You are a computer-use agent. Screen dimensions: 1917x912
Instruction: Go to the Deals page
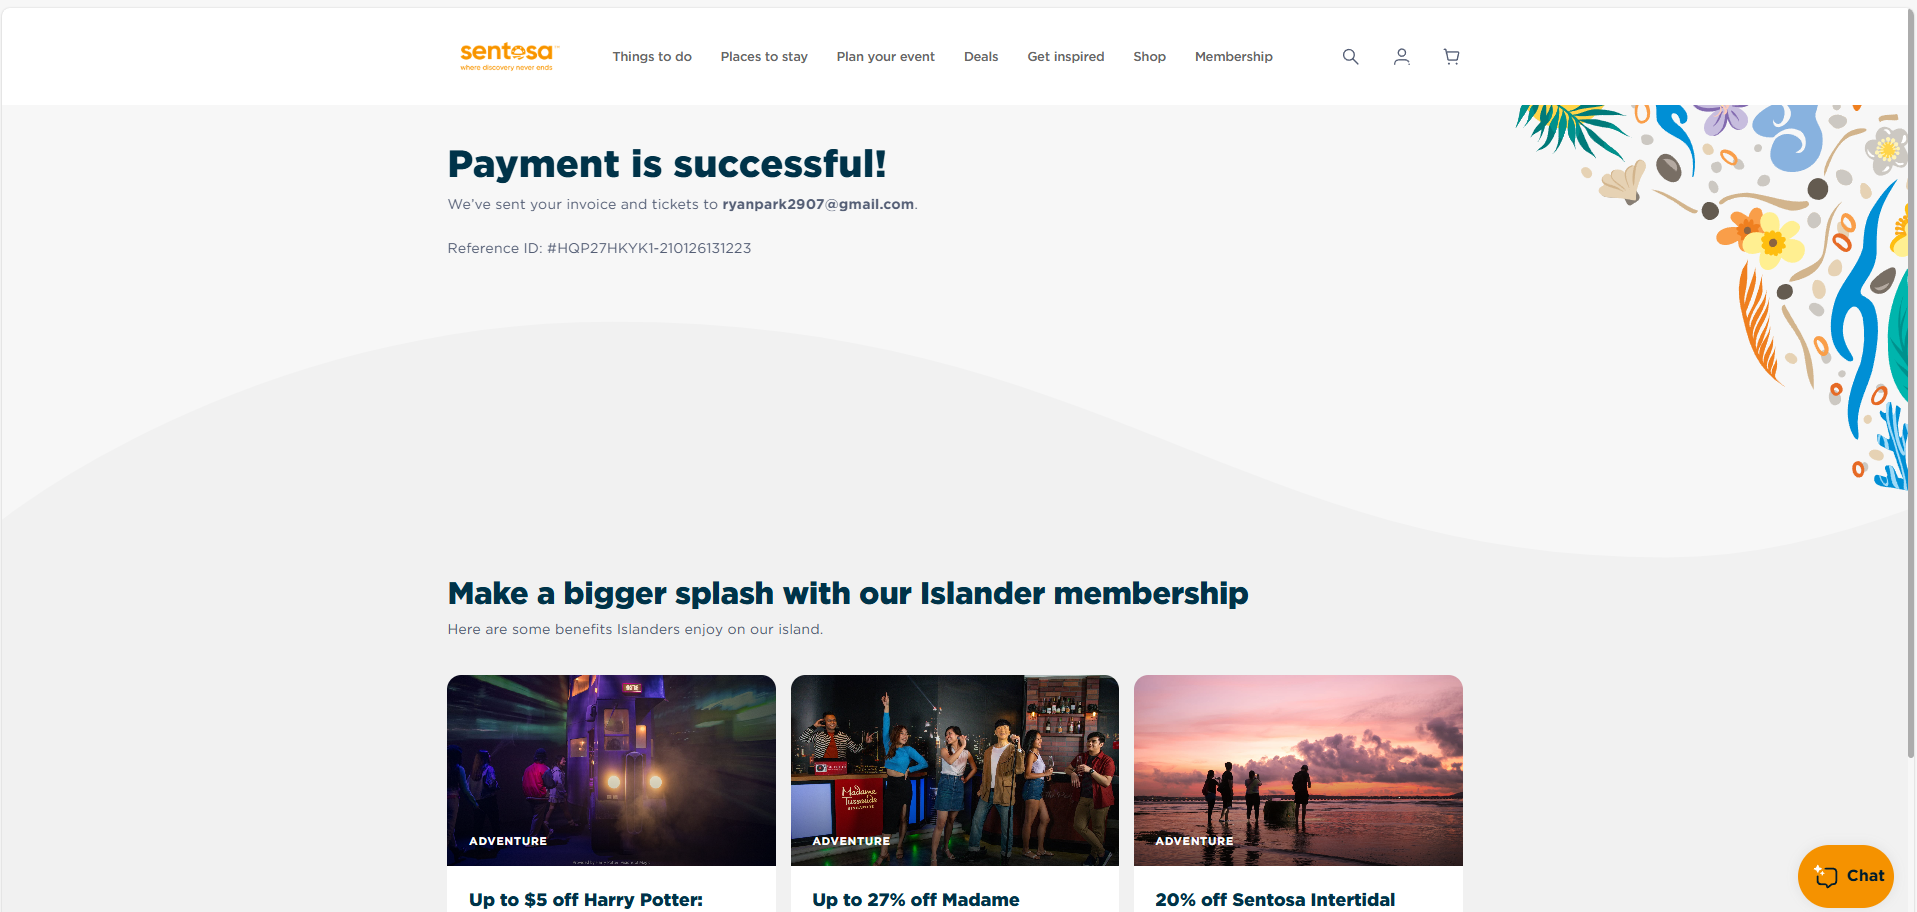coord(981,57)
